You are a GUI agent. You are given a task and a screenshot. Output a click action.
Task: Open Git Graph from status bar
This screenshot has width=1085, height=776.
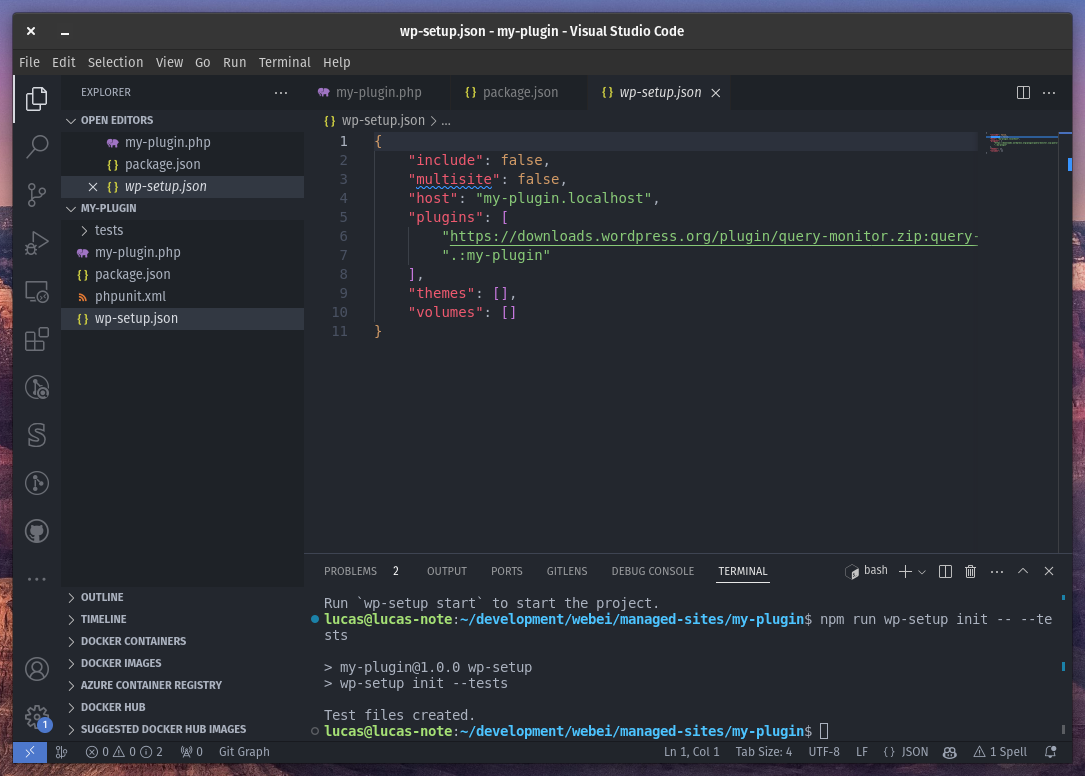click(244, 752)
